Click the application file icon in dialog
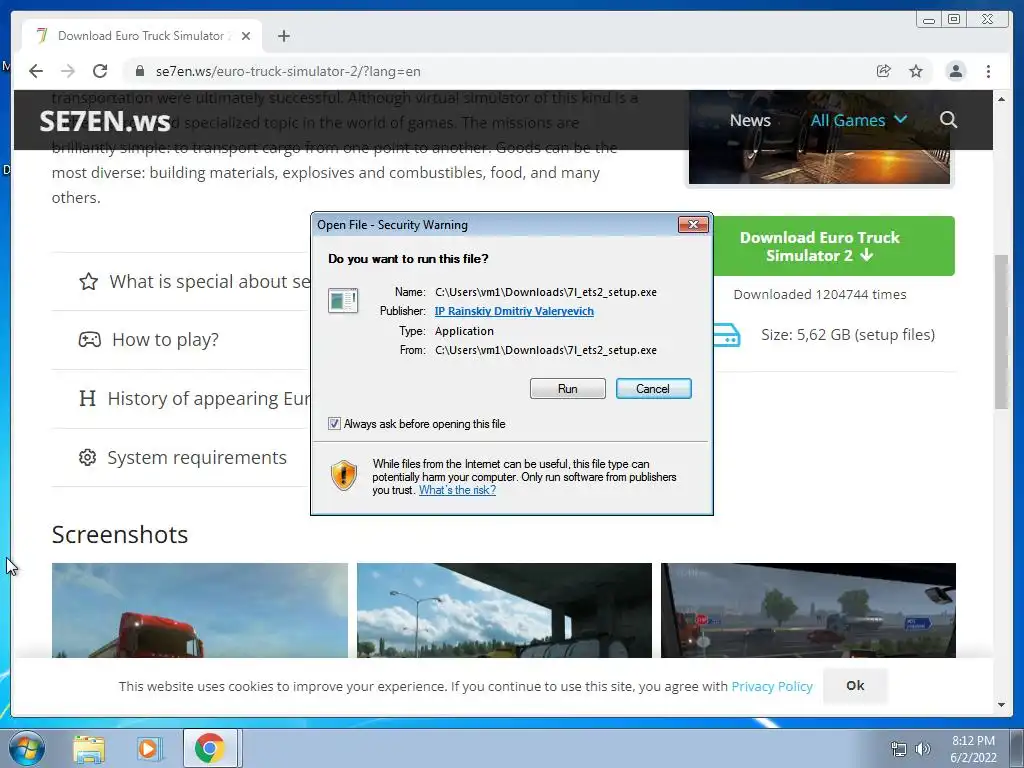Screen dimensions: 1024x768 343,301
